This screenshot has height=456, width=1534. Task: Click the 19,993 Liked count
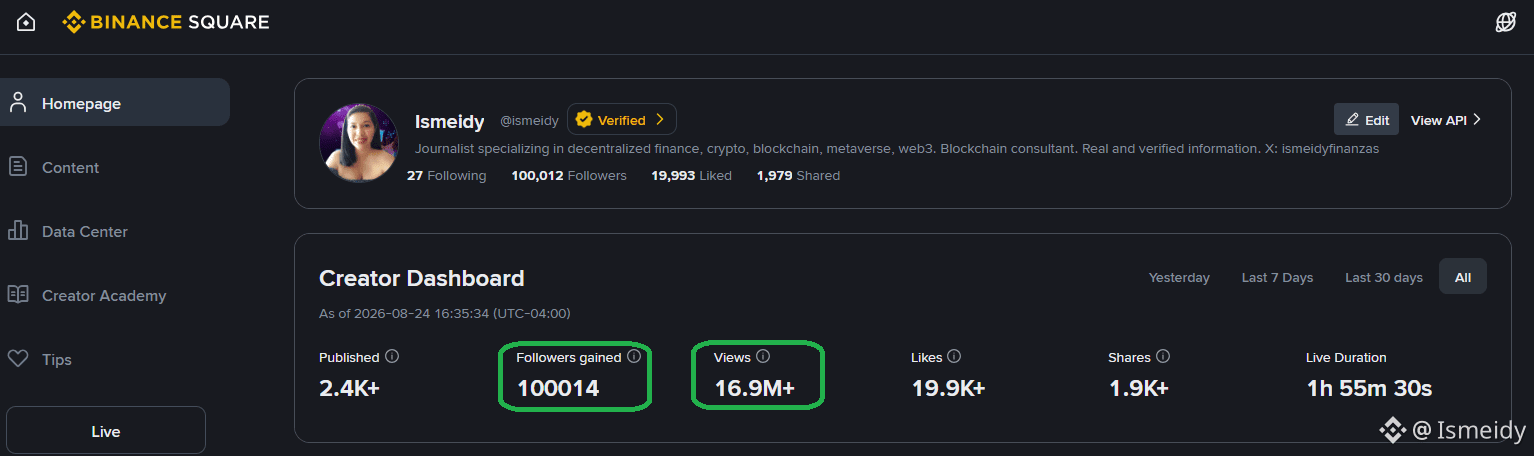tap(691, 175)
